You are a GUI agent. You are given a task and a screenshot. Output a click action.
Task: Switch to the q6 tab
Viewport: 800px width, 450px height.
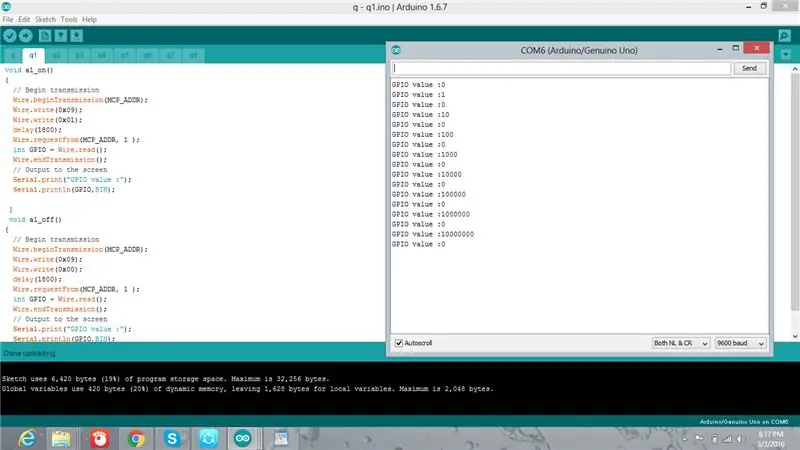[148, 55]
